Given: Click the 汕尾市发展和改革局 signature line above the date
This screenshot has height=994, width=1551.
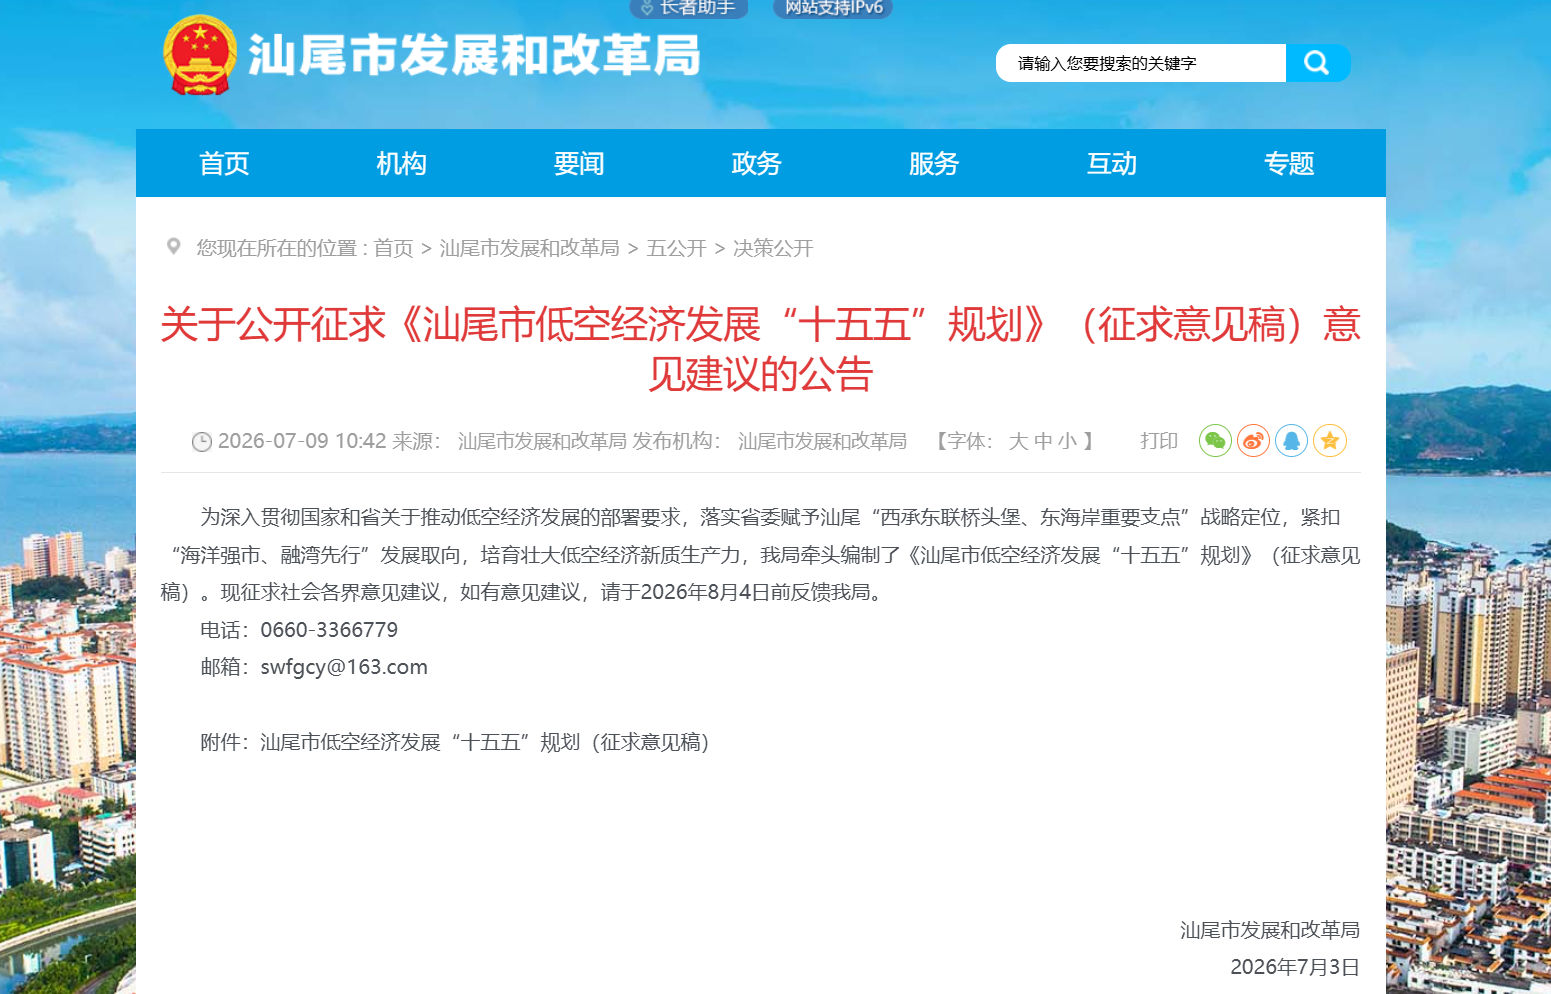Looking at the screenshot, I should pyautogui.click(x=1270, y=930).
